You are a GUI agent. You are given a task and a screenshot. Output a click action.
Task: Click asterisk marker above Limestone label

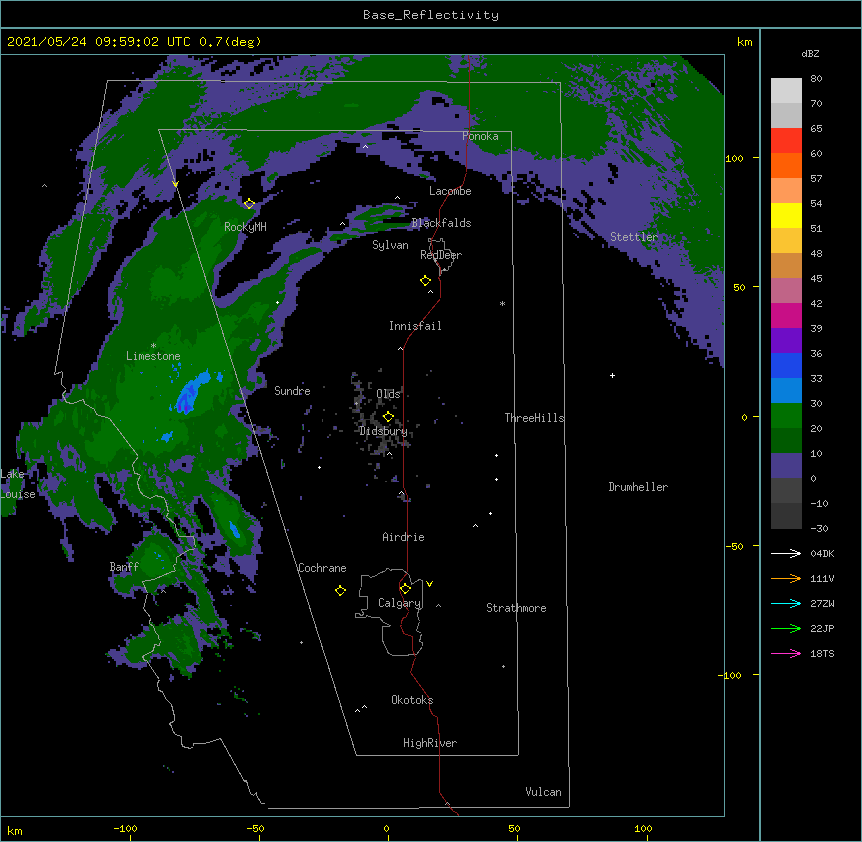tap(153, 345)
